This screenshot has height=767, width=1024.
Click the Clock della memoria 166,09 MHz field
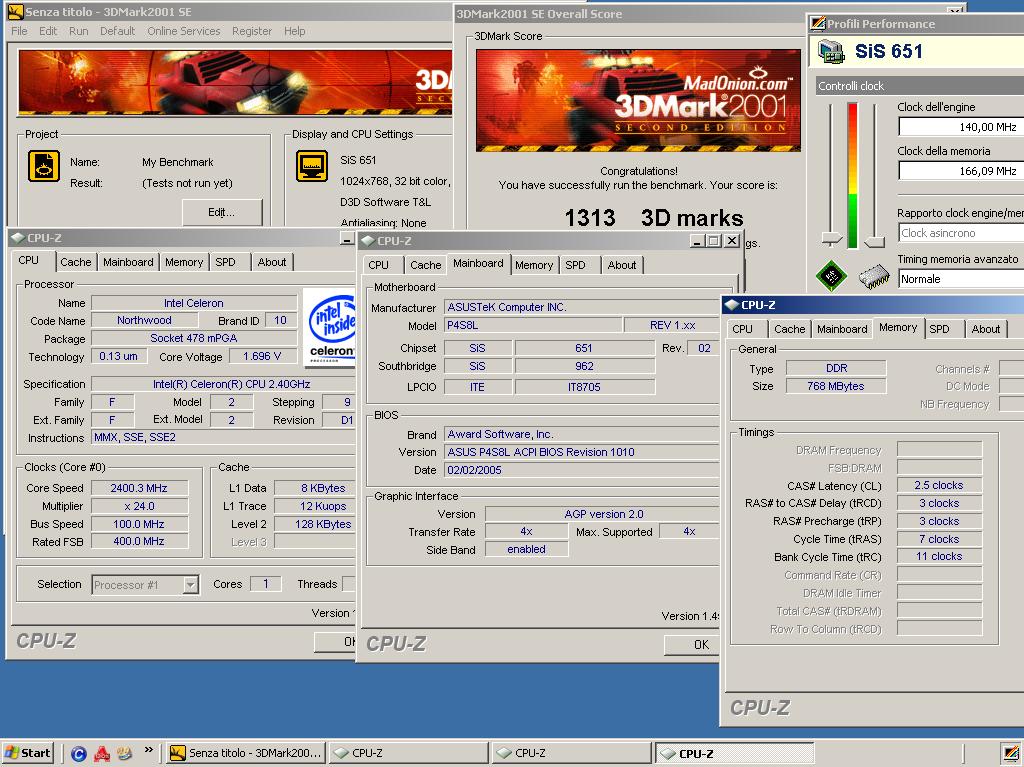click(961, 171)
